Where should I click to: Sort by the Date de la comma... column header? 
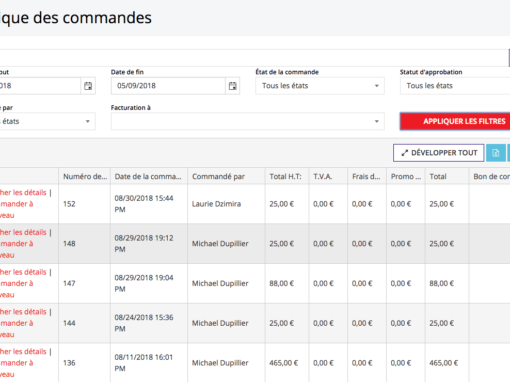click(x=149, y=176)
